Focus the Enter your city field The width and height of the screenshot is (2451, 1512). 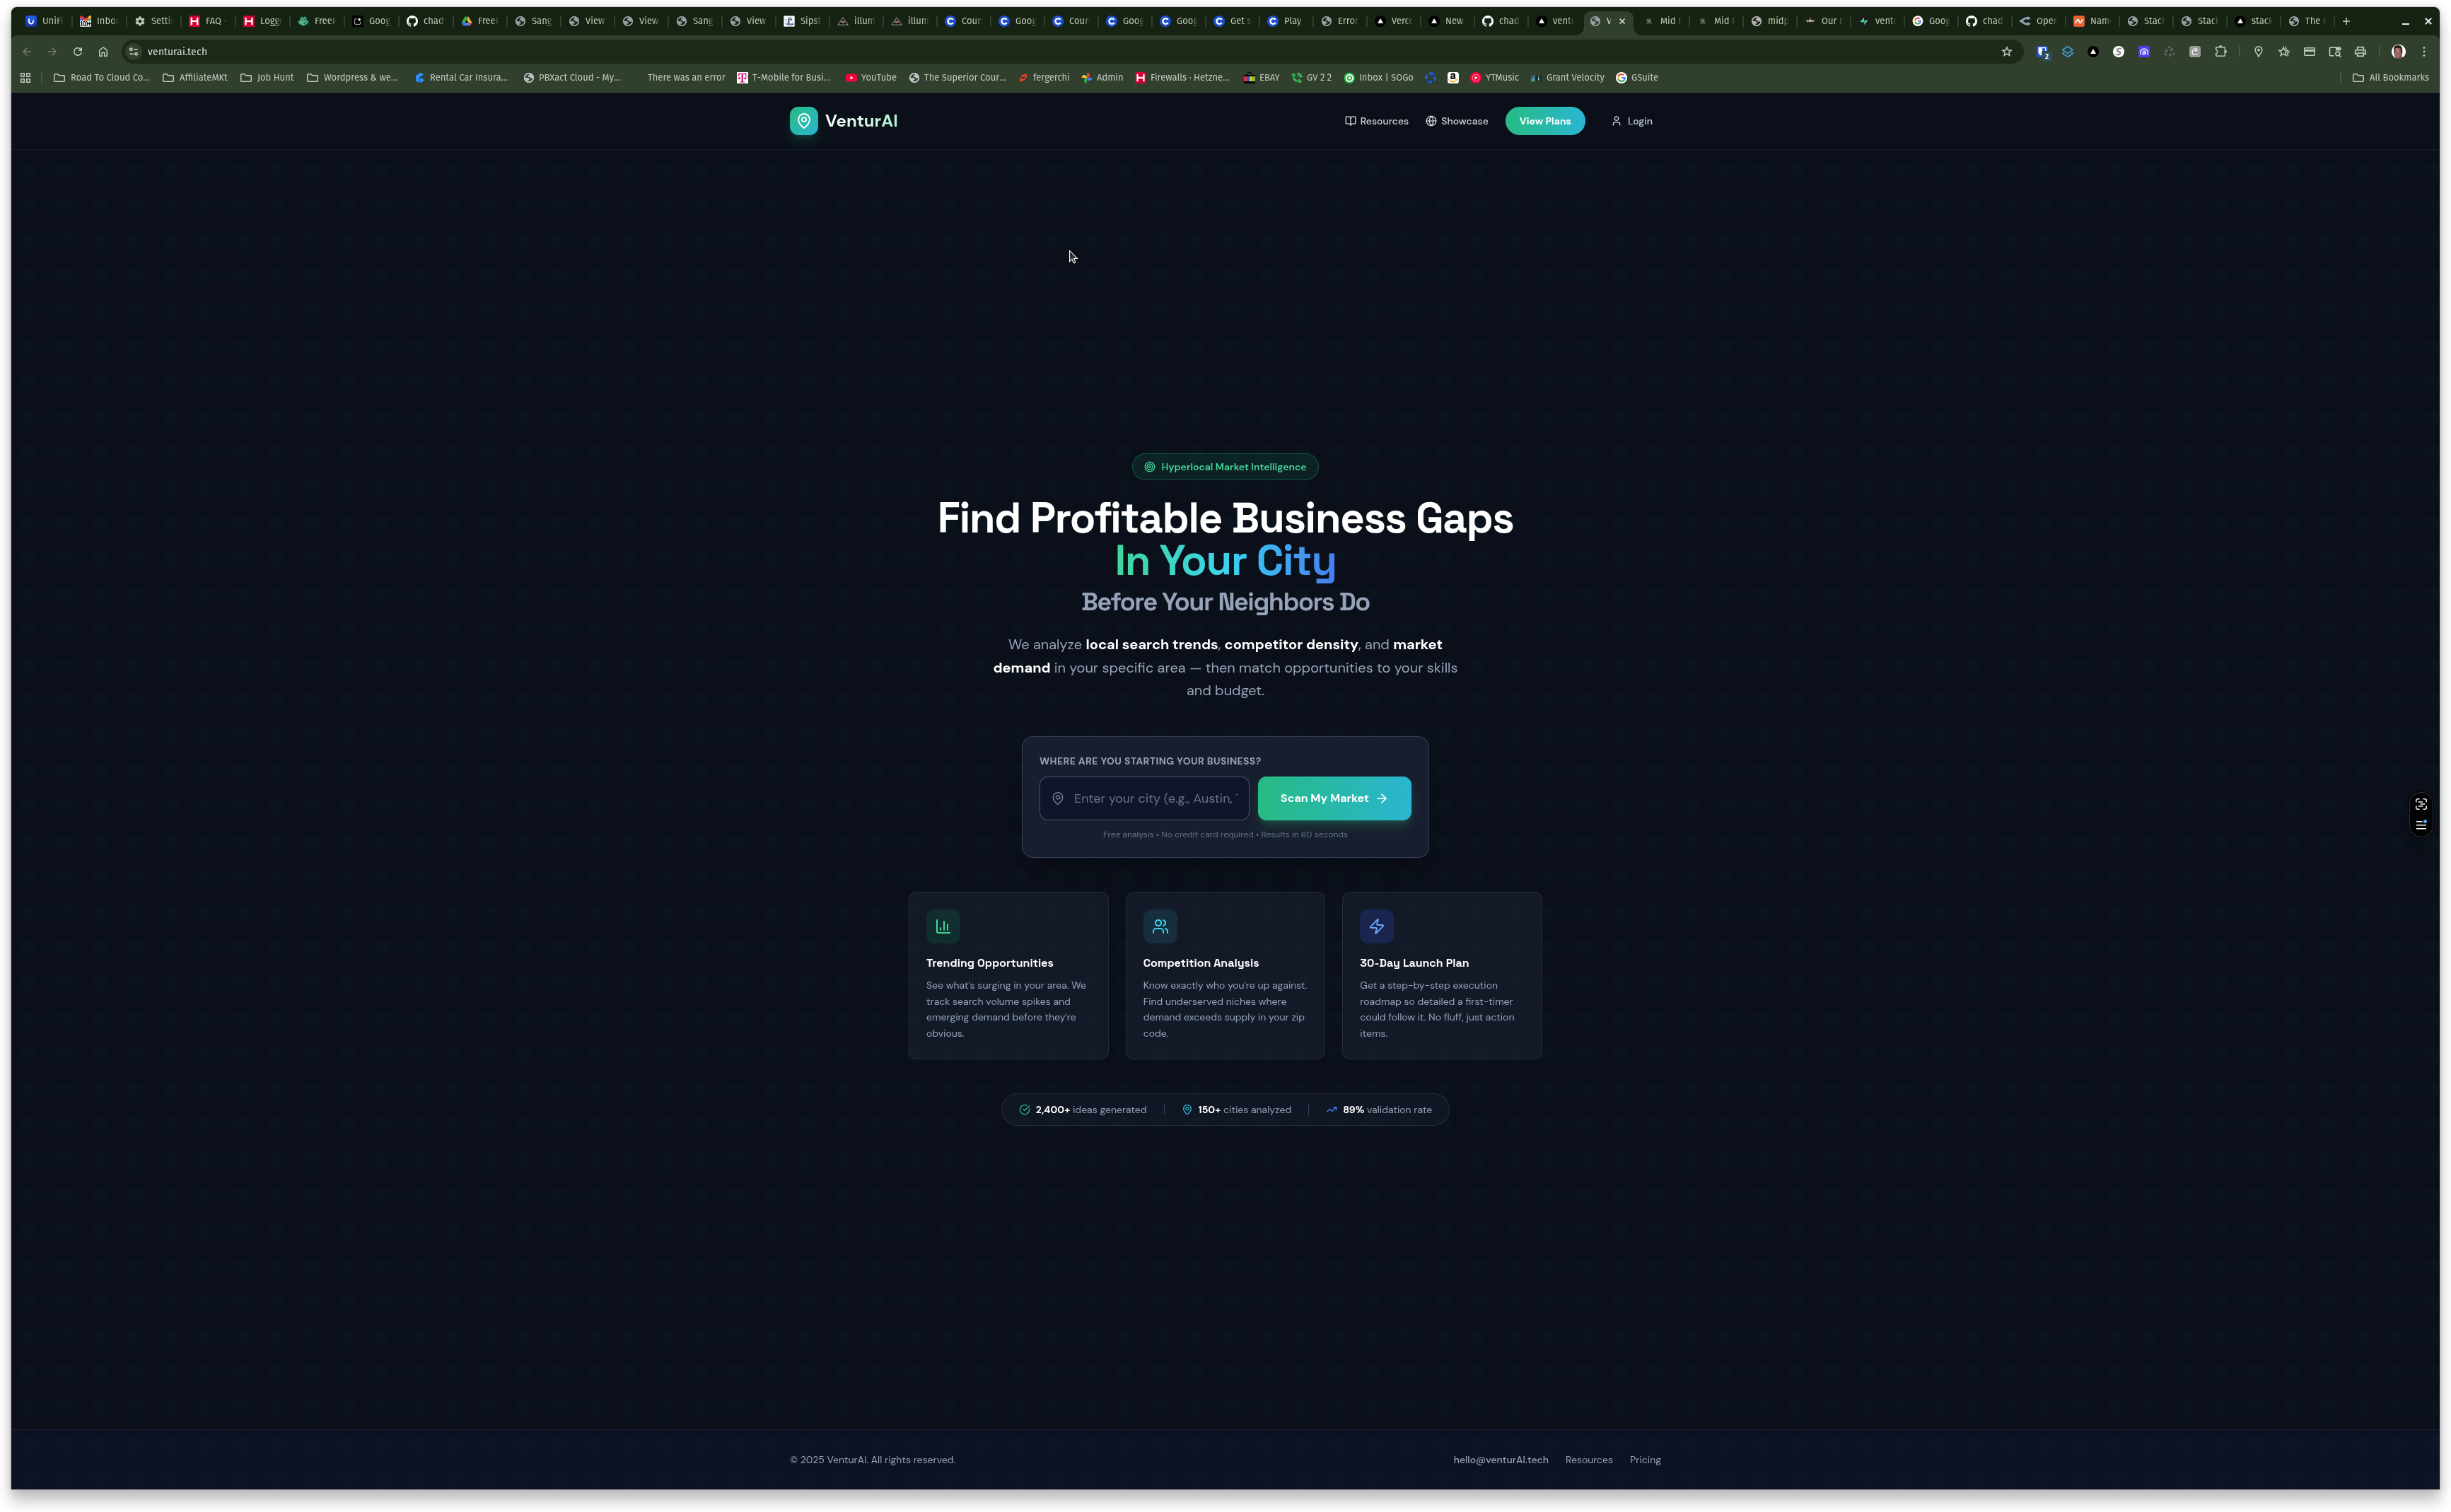coord(1154,798)
